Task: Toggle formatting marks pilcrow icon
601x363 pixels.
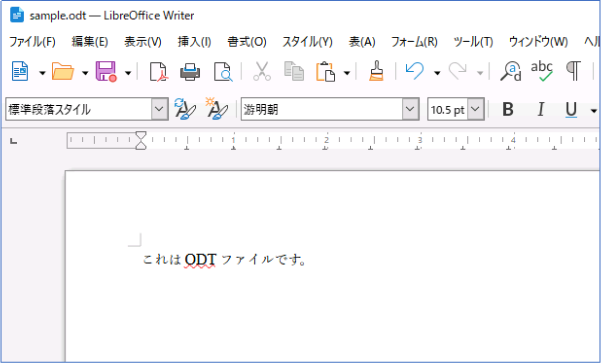Action: (573, 71)
